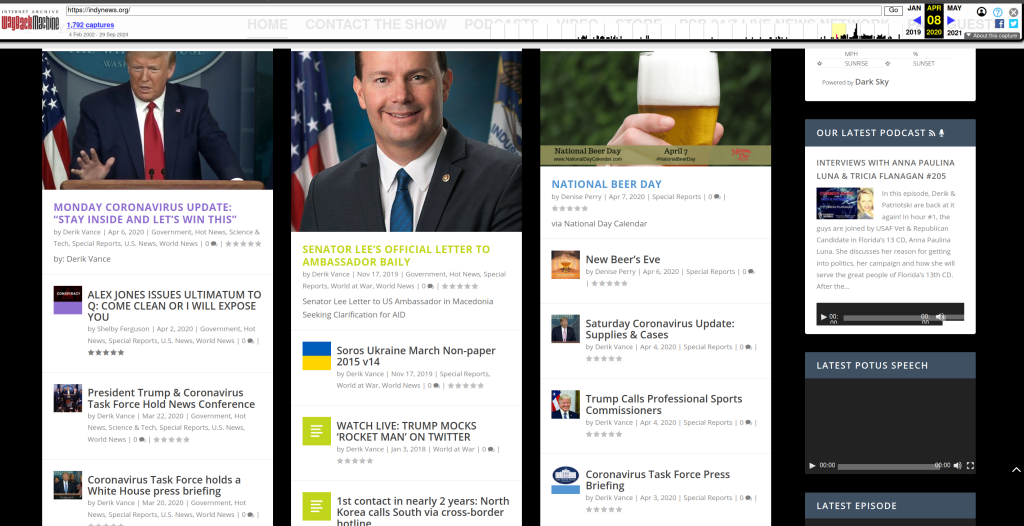The image size is (1024, 526).
Task: Click the Go button beside the URL
Action: click(893, 10)
